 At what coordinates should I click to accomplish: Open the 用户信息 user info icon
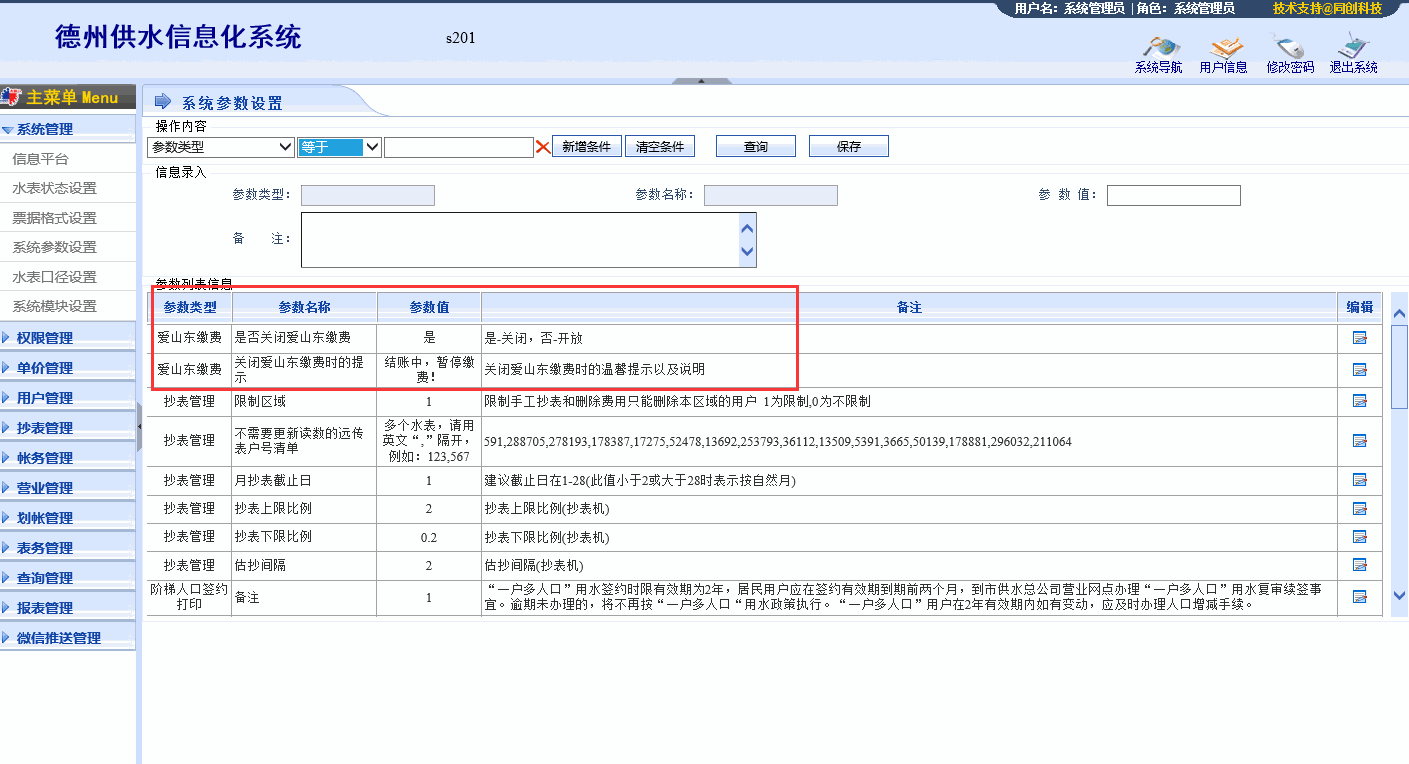pyautogui.click(x=1224, y=48)
